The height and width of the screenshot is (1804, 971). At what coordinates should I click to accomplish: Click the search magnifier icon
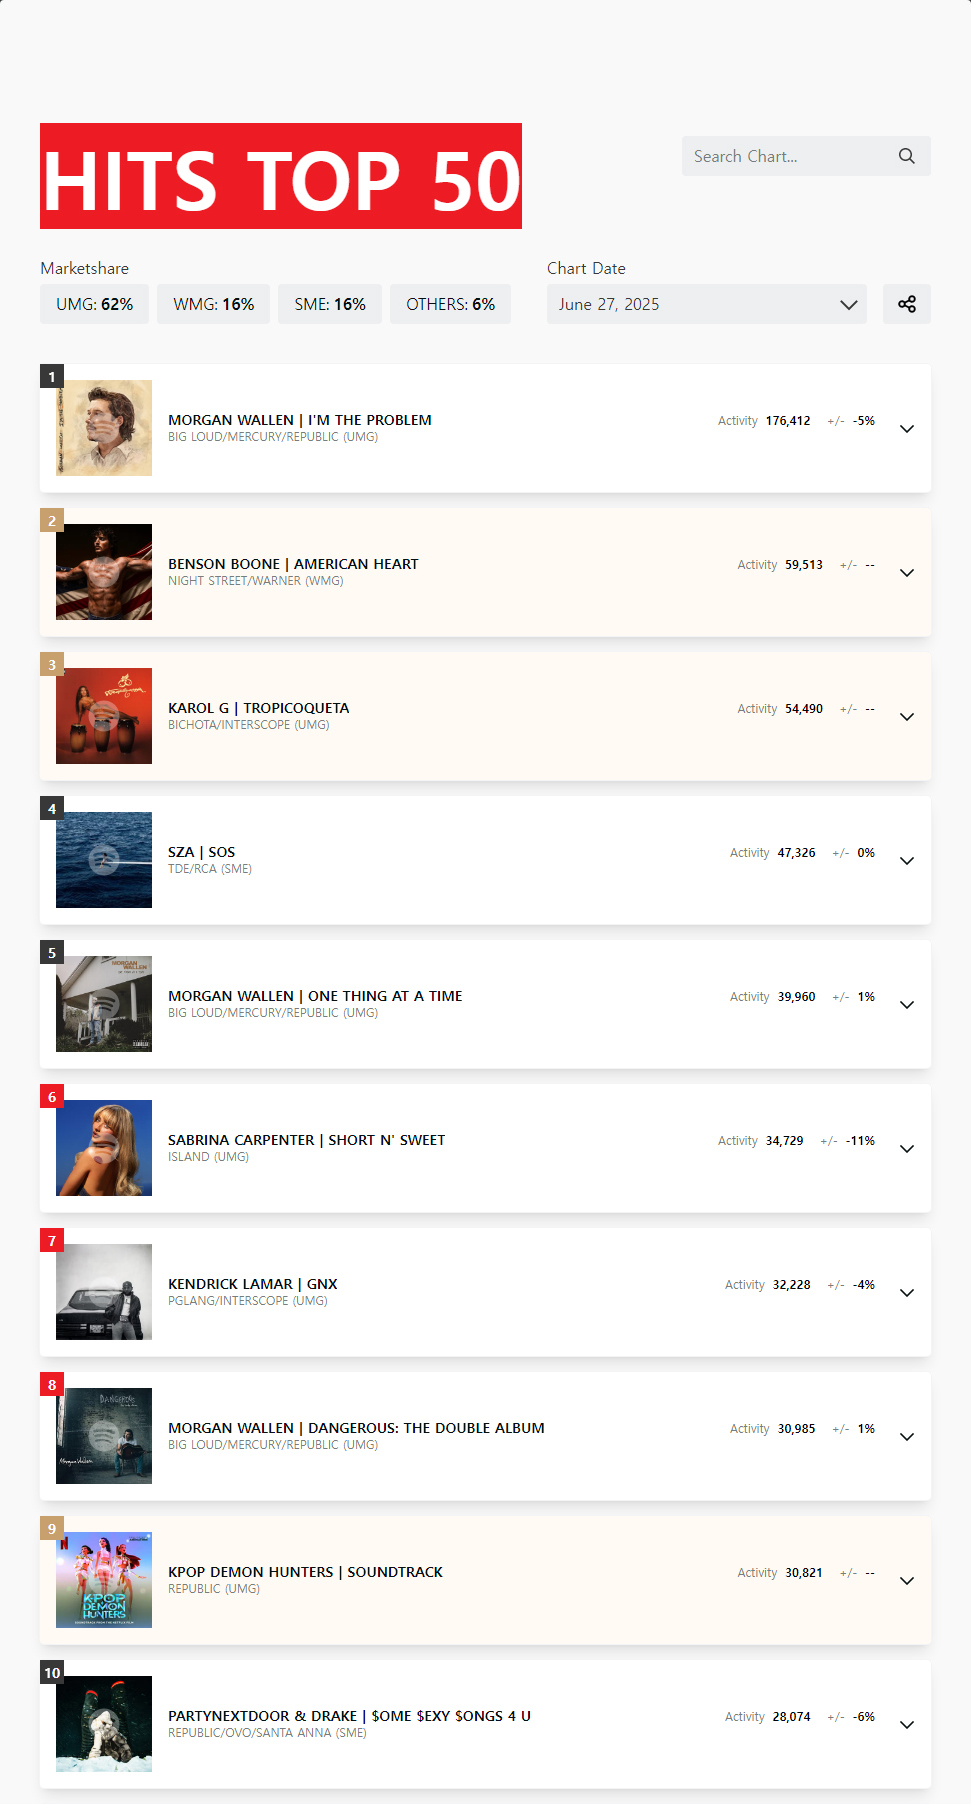pos(906,156)
